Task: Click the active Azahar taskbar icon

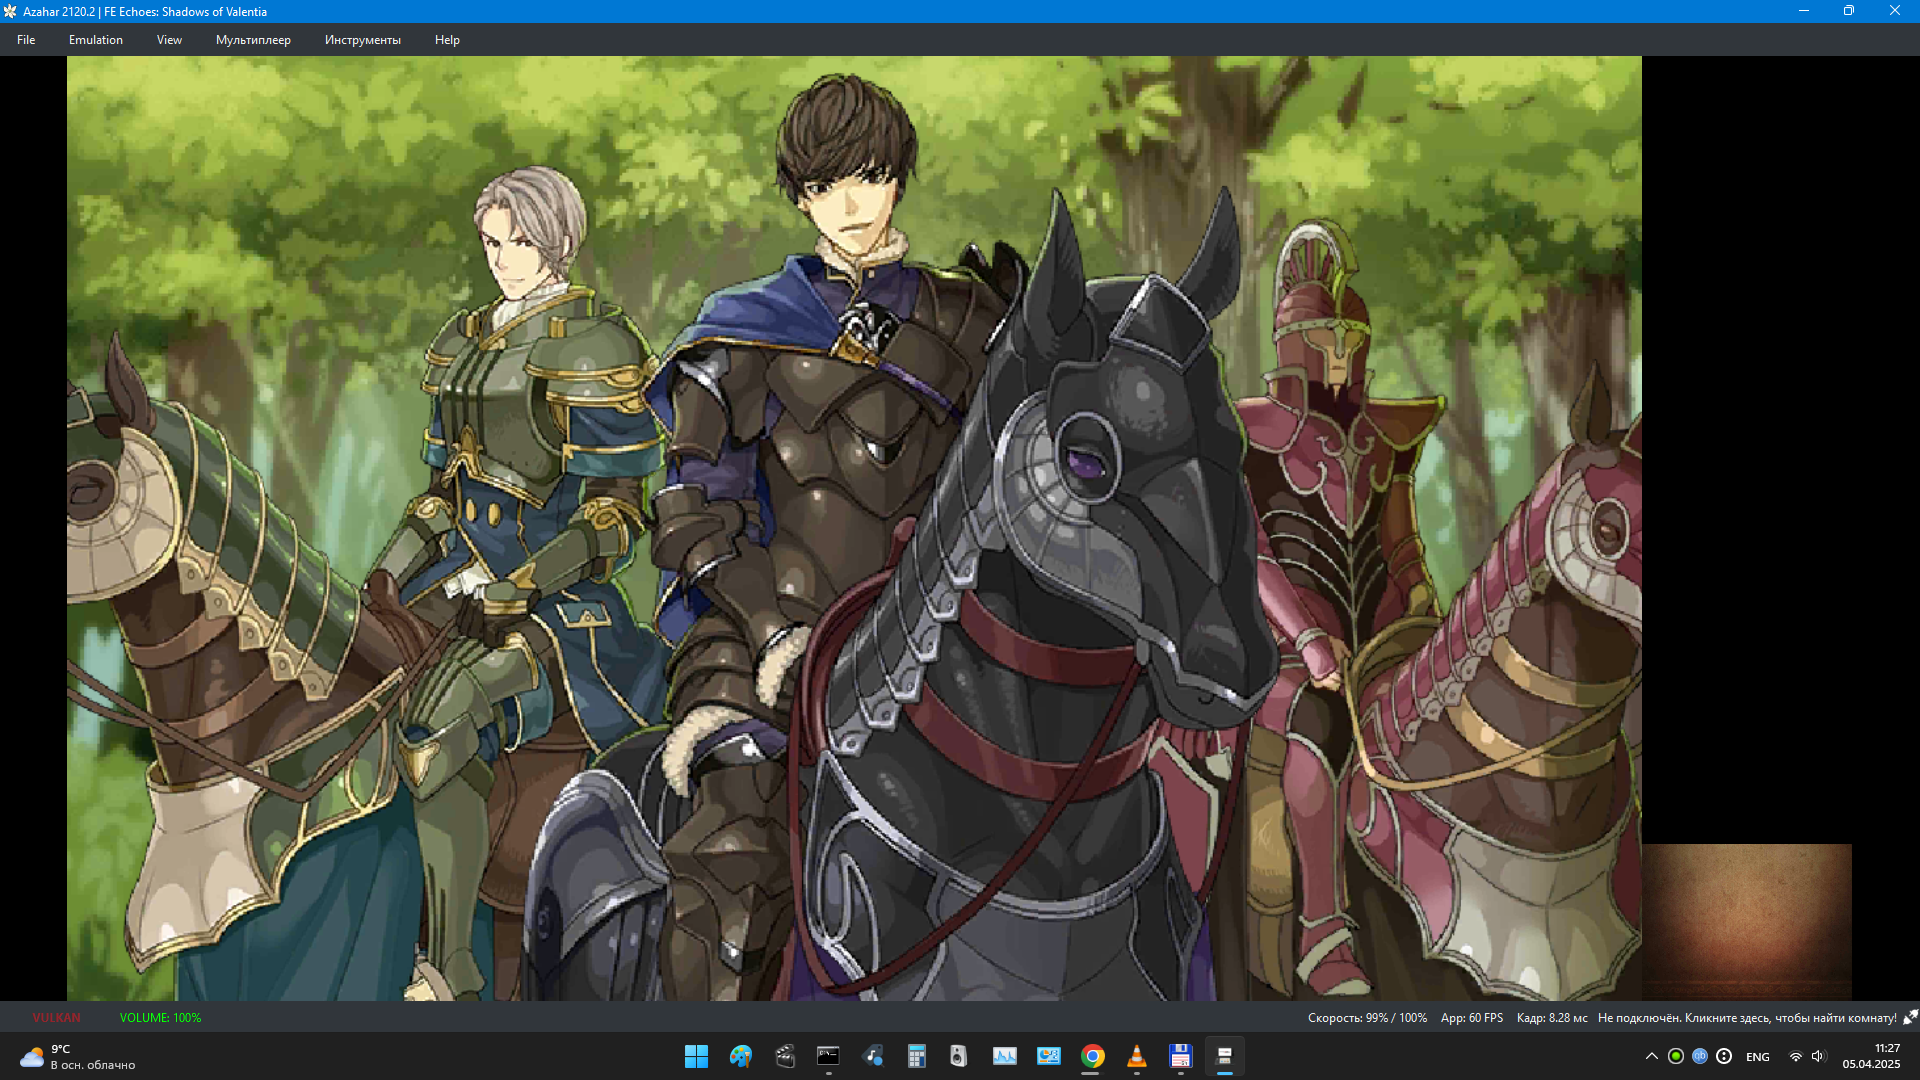Action: pos(1224,1056)
